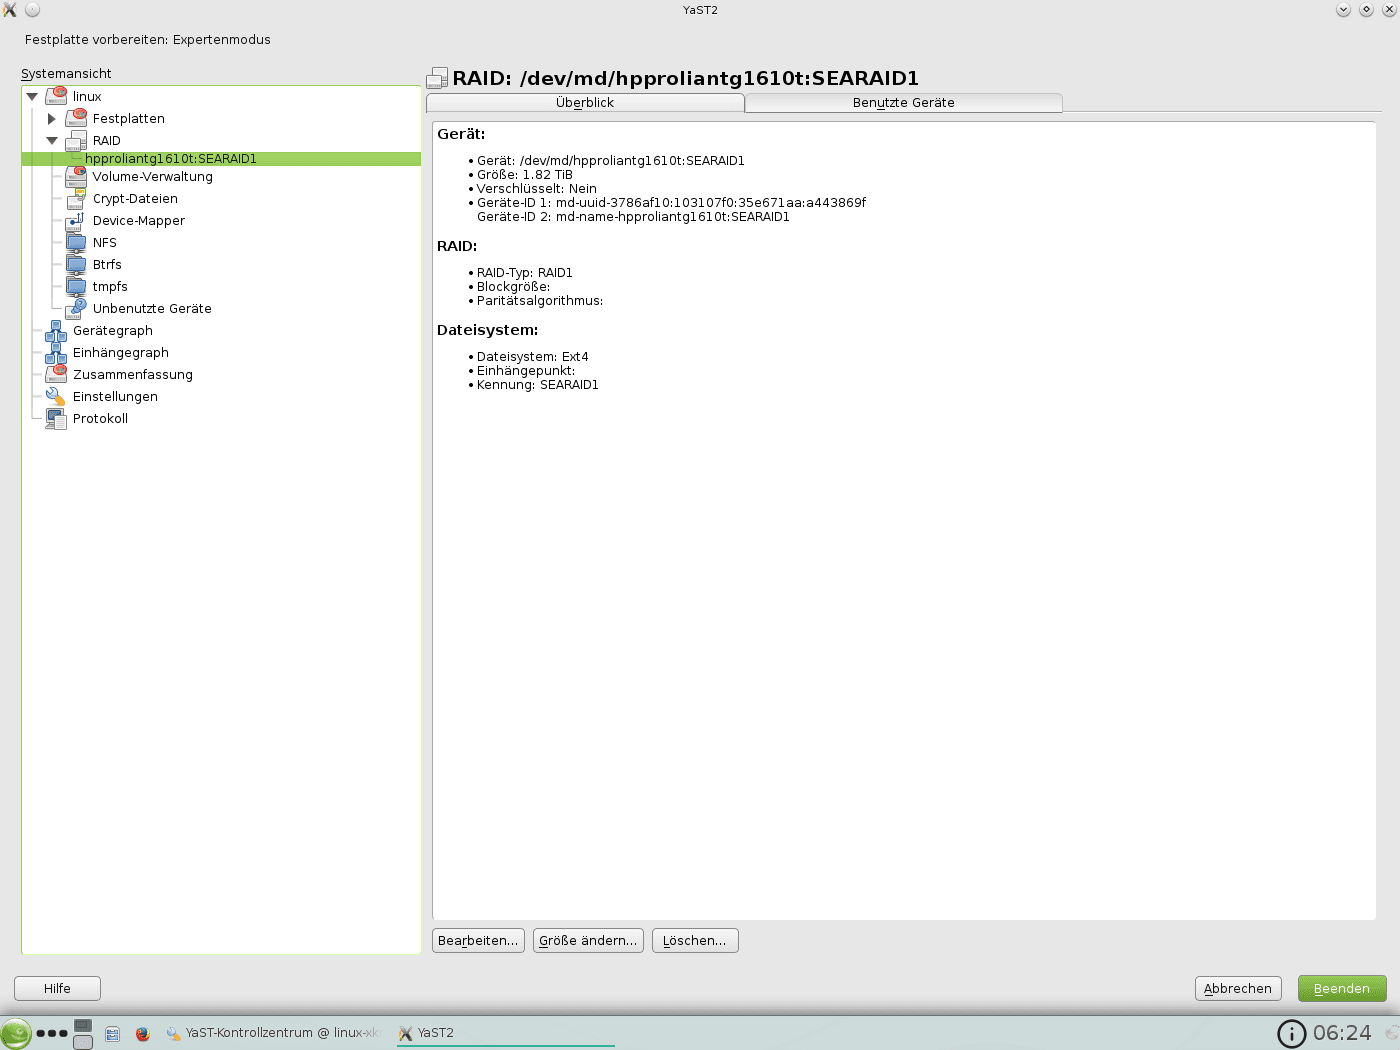Open Einstellungen via its wrench icon
This screenshot has height=1050, width=1400.
pos(57,396)
